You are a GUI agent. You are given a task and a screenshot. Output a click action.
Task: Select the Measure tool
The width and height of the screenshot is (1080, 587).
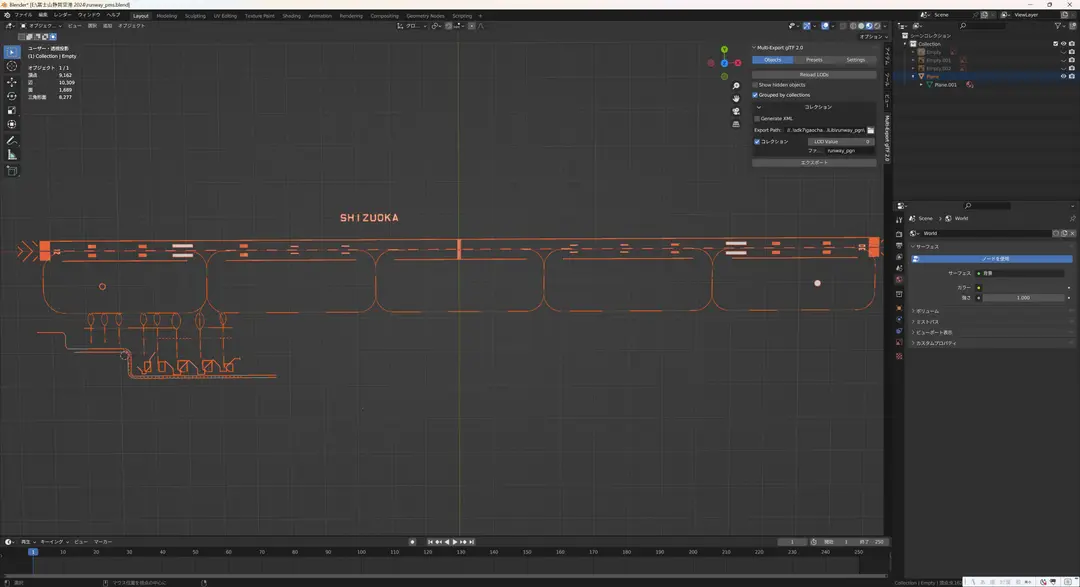click(x=12, y=155)
